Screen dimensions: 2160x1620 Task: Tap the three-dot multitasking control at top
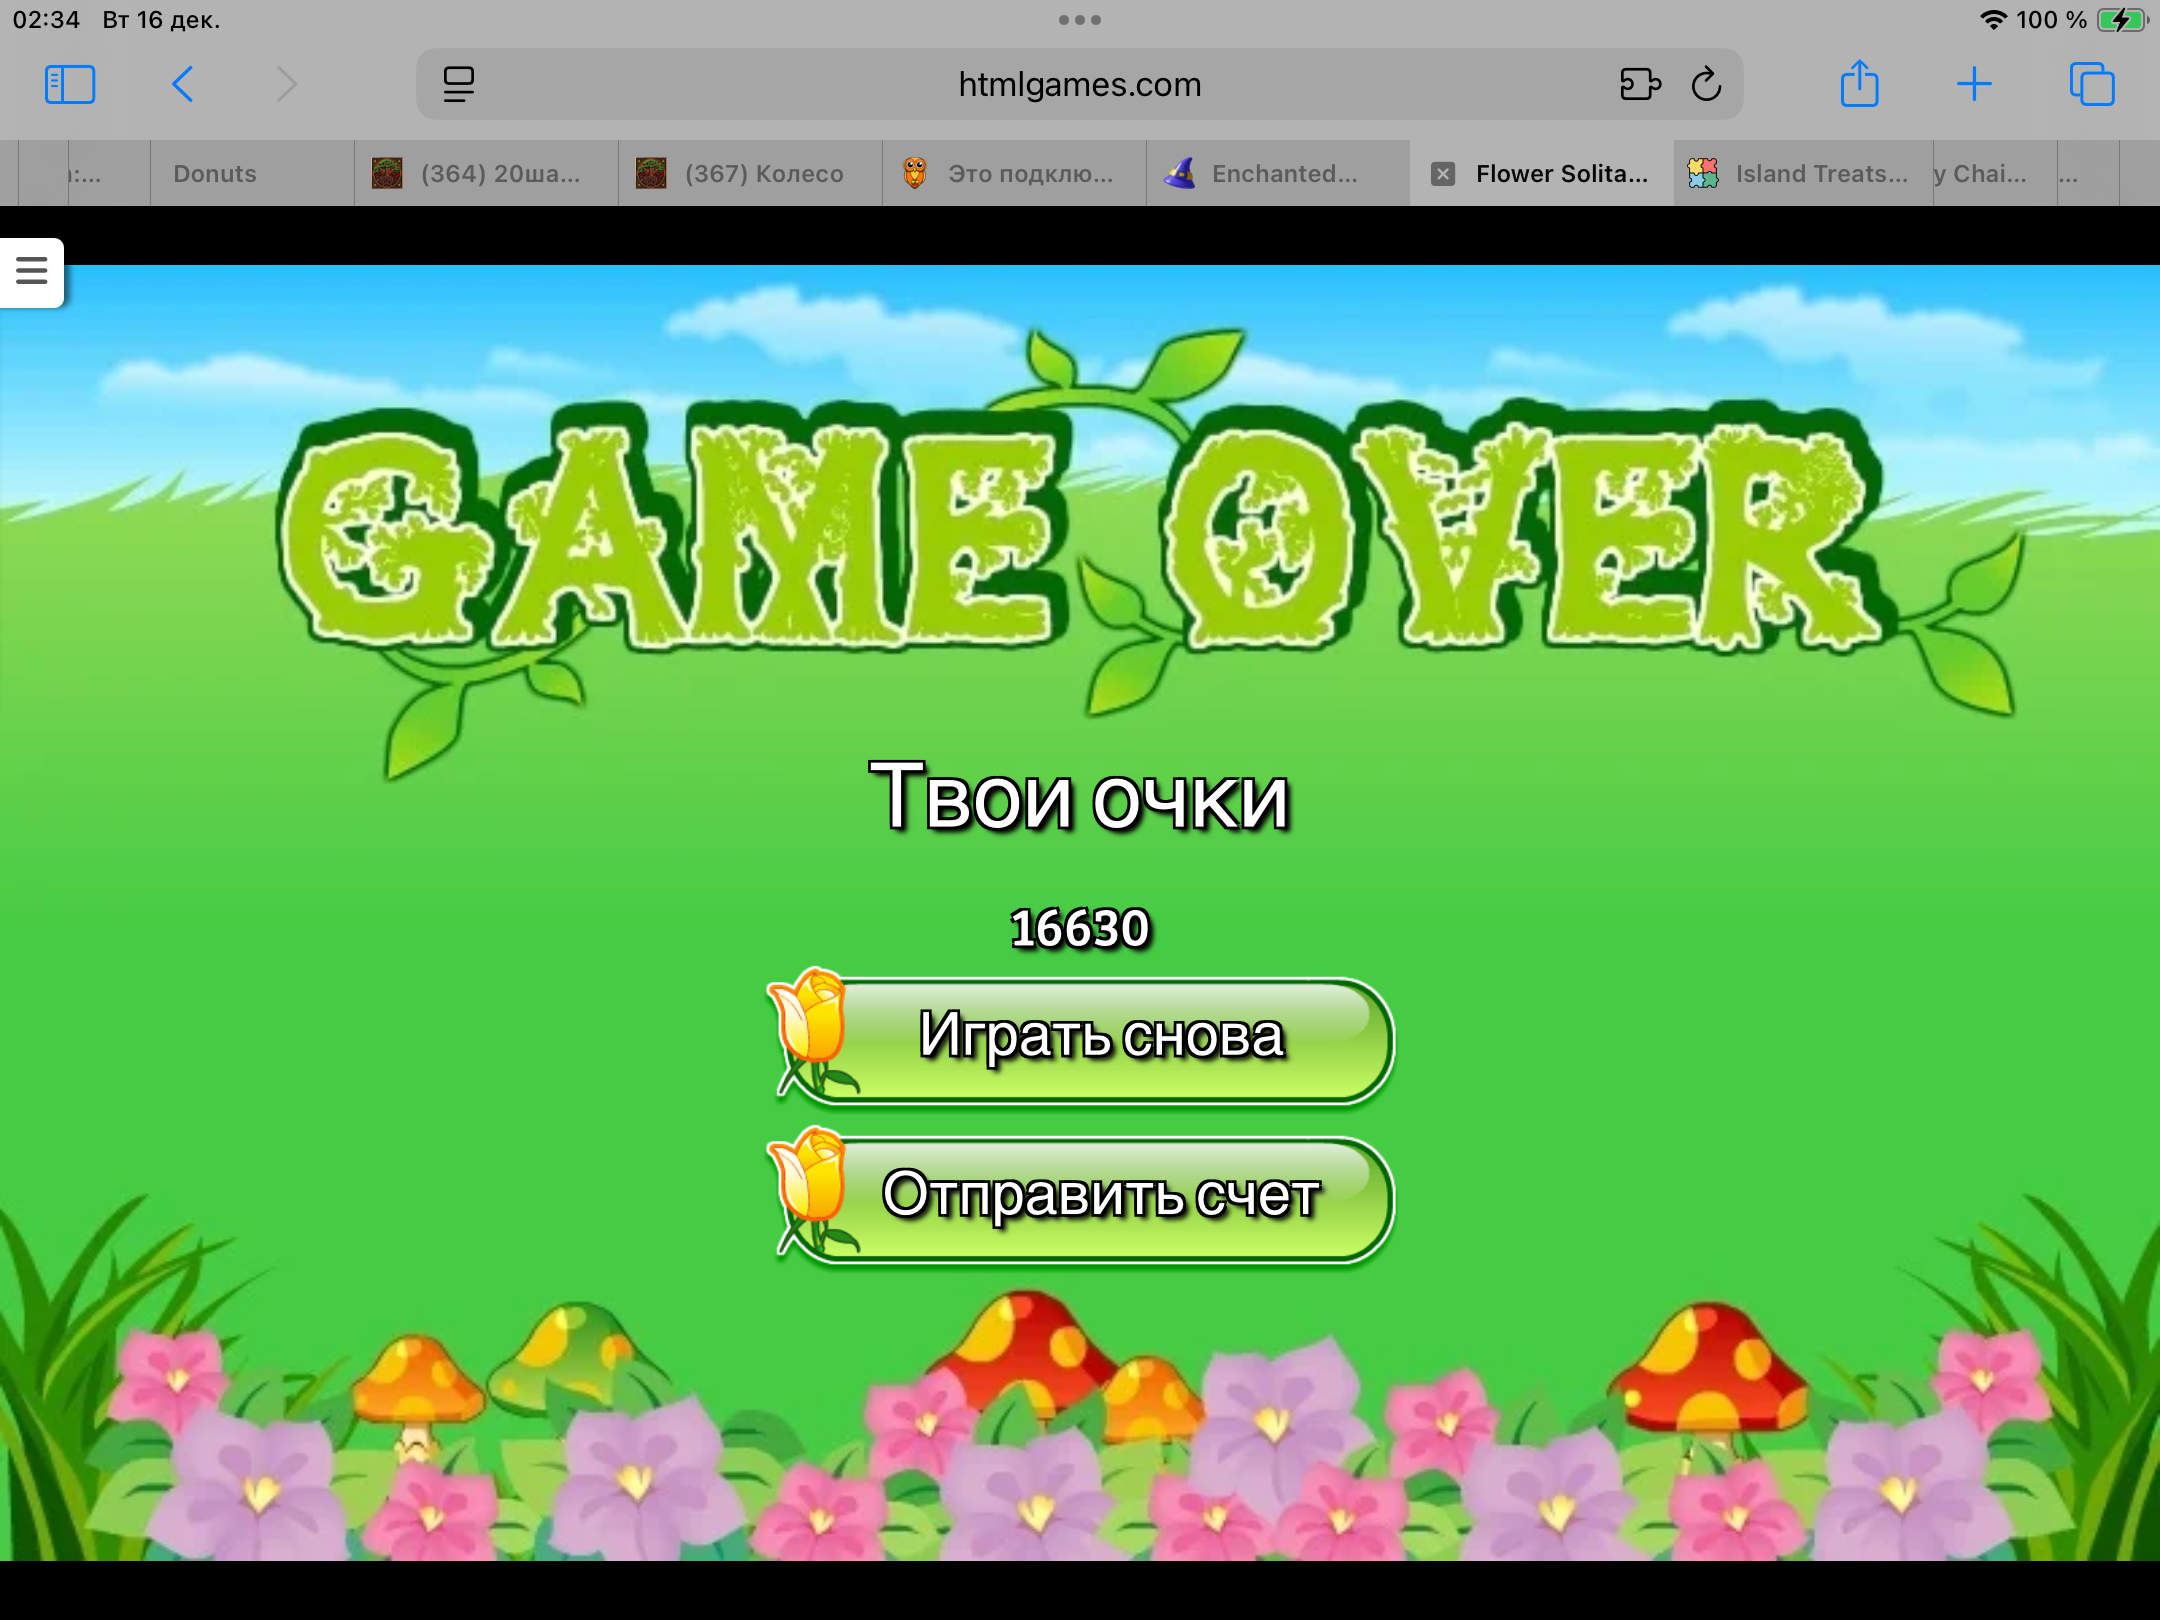click(1080, 20)
